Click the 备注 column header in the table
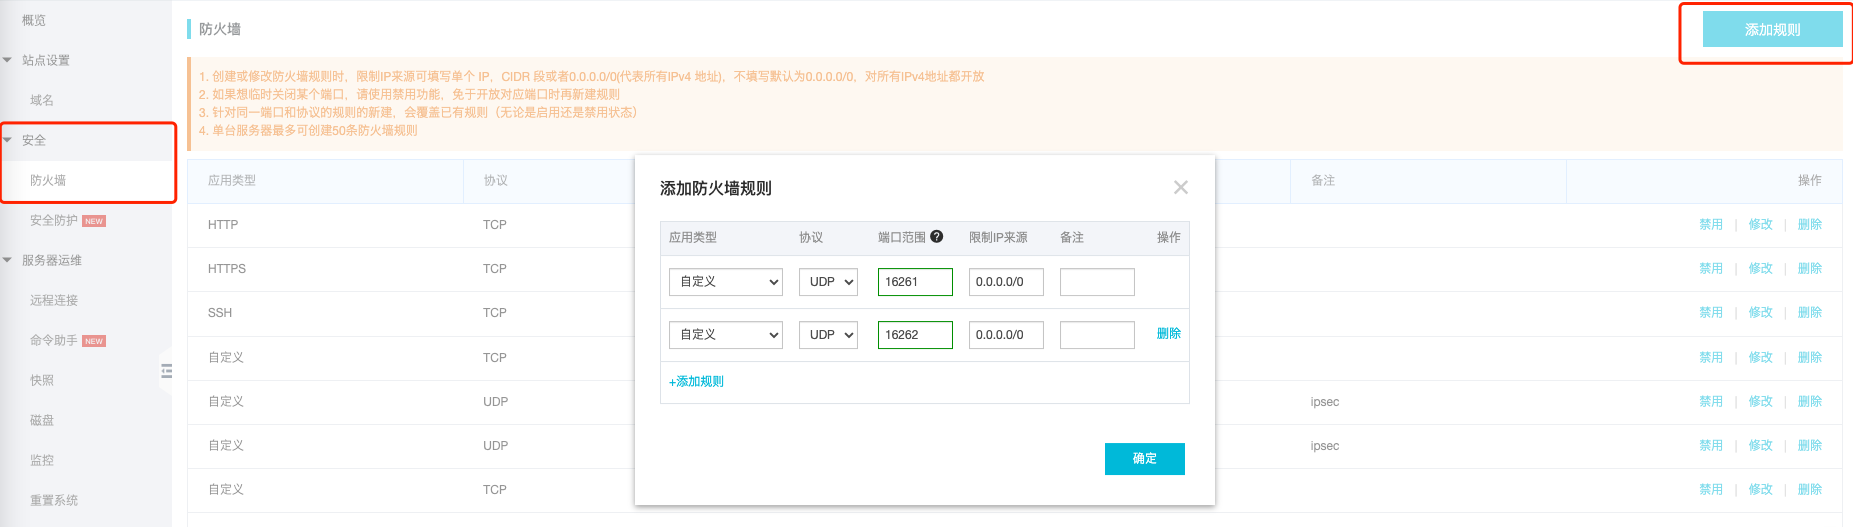Image resolution: width=1853 pixels, height=527 pixels. (1323, 181)
